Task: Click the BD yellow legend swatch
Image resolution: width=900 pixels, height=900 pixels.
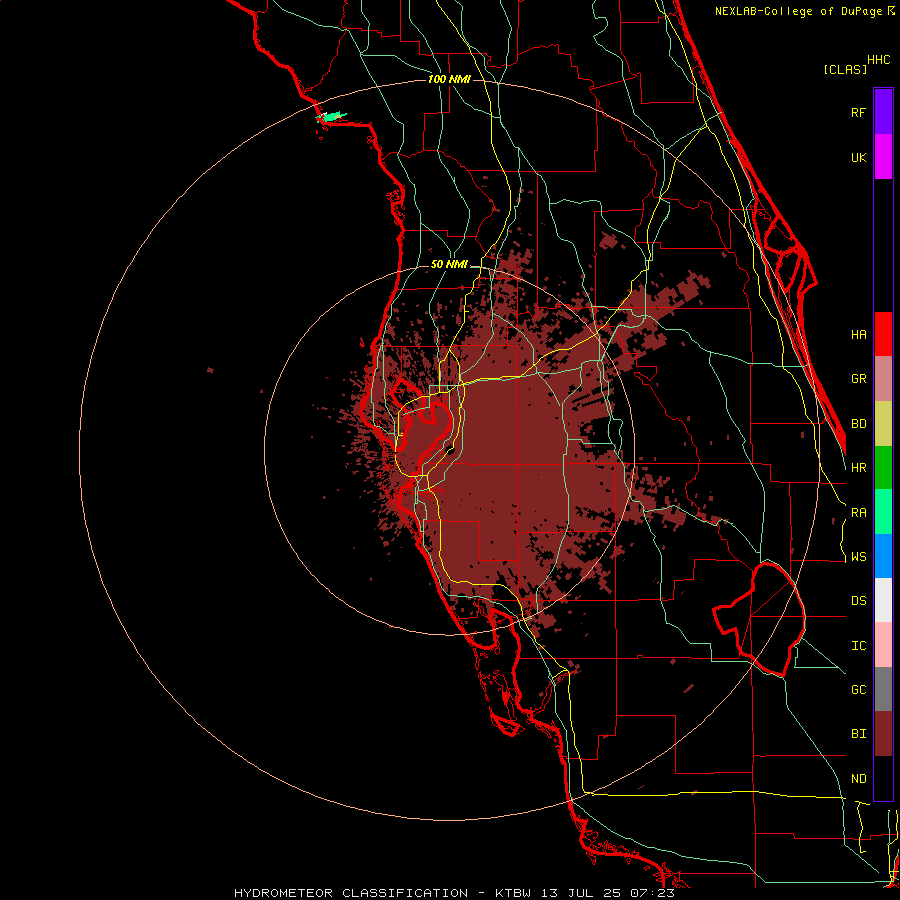Action: (883, 423)
